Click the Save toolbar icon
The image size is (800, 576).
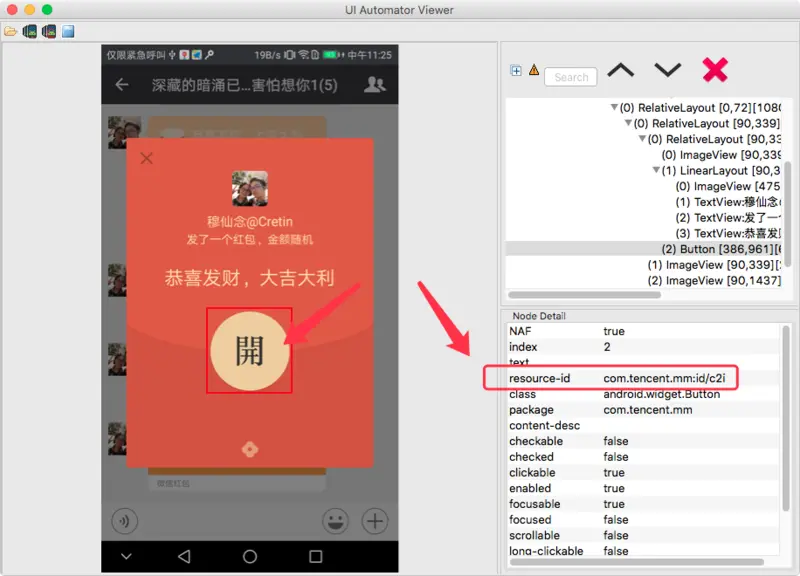[x=68, y=32]
